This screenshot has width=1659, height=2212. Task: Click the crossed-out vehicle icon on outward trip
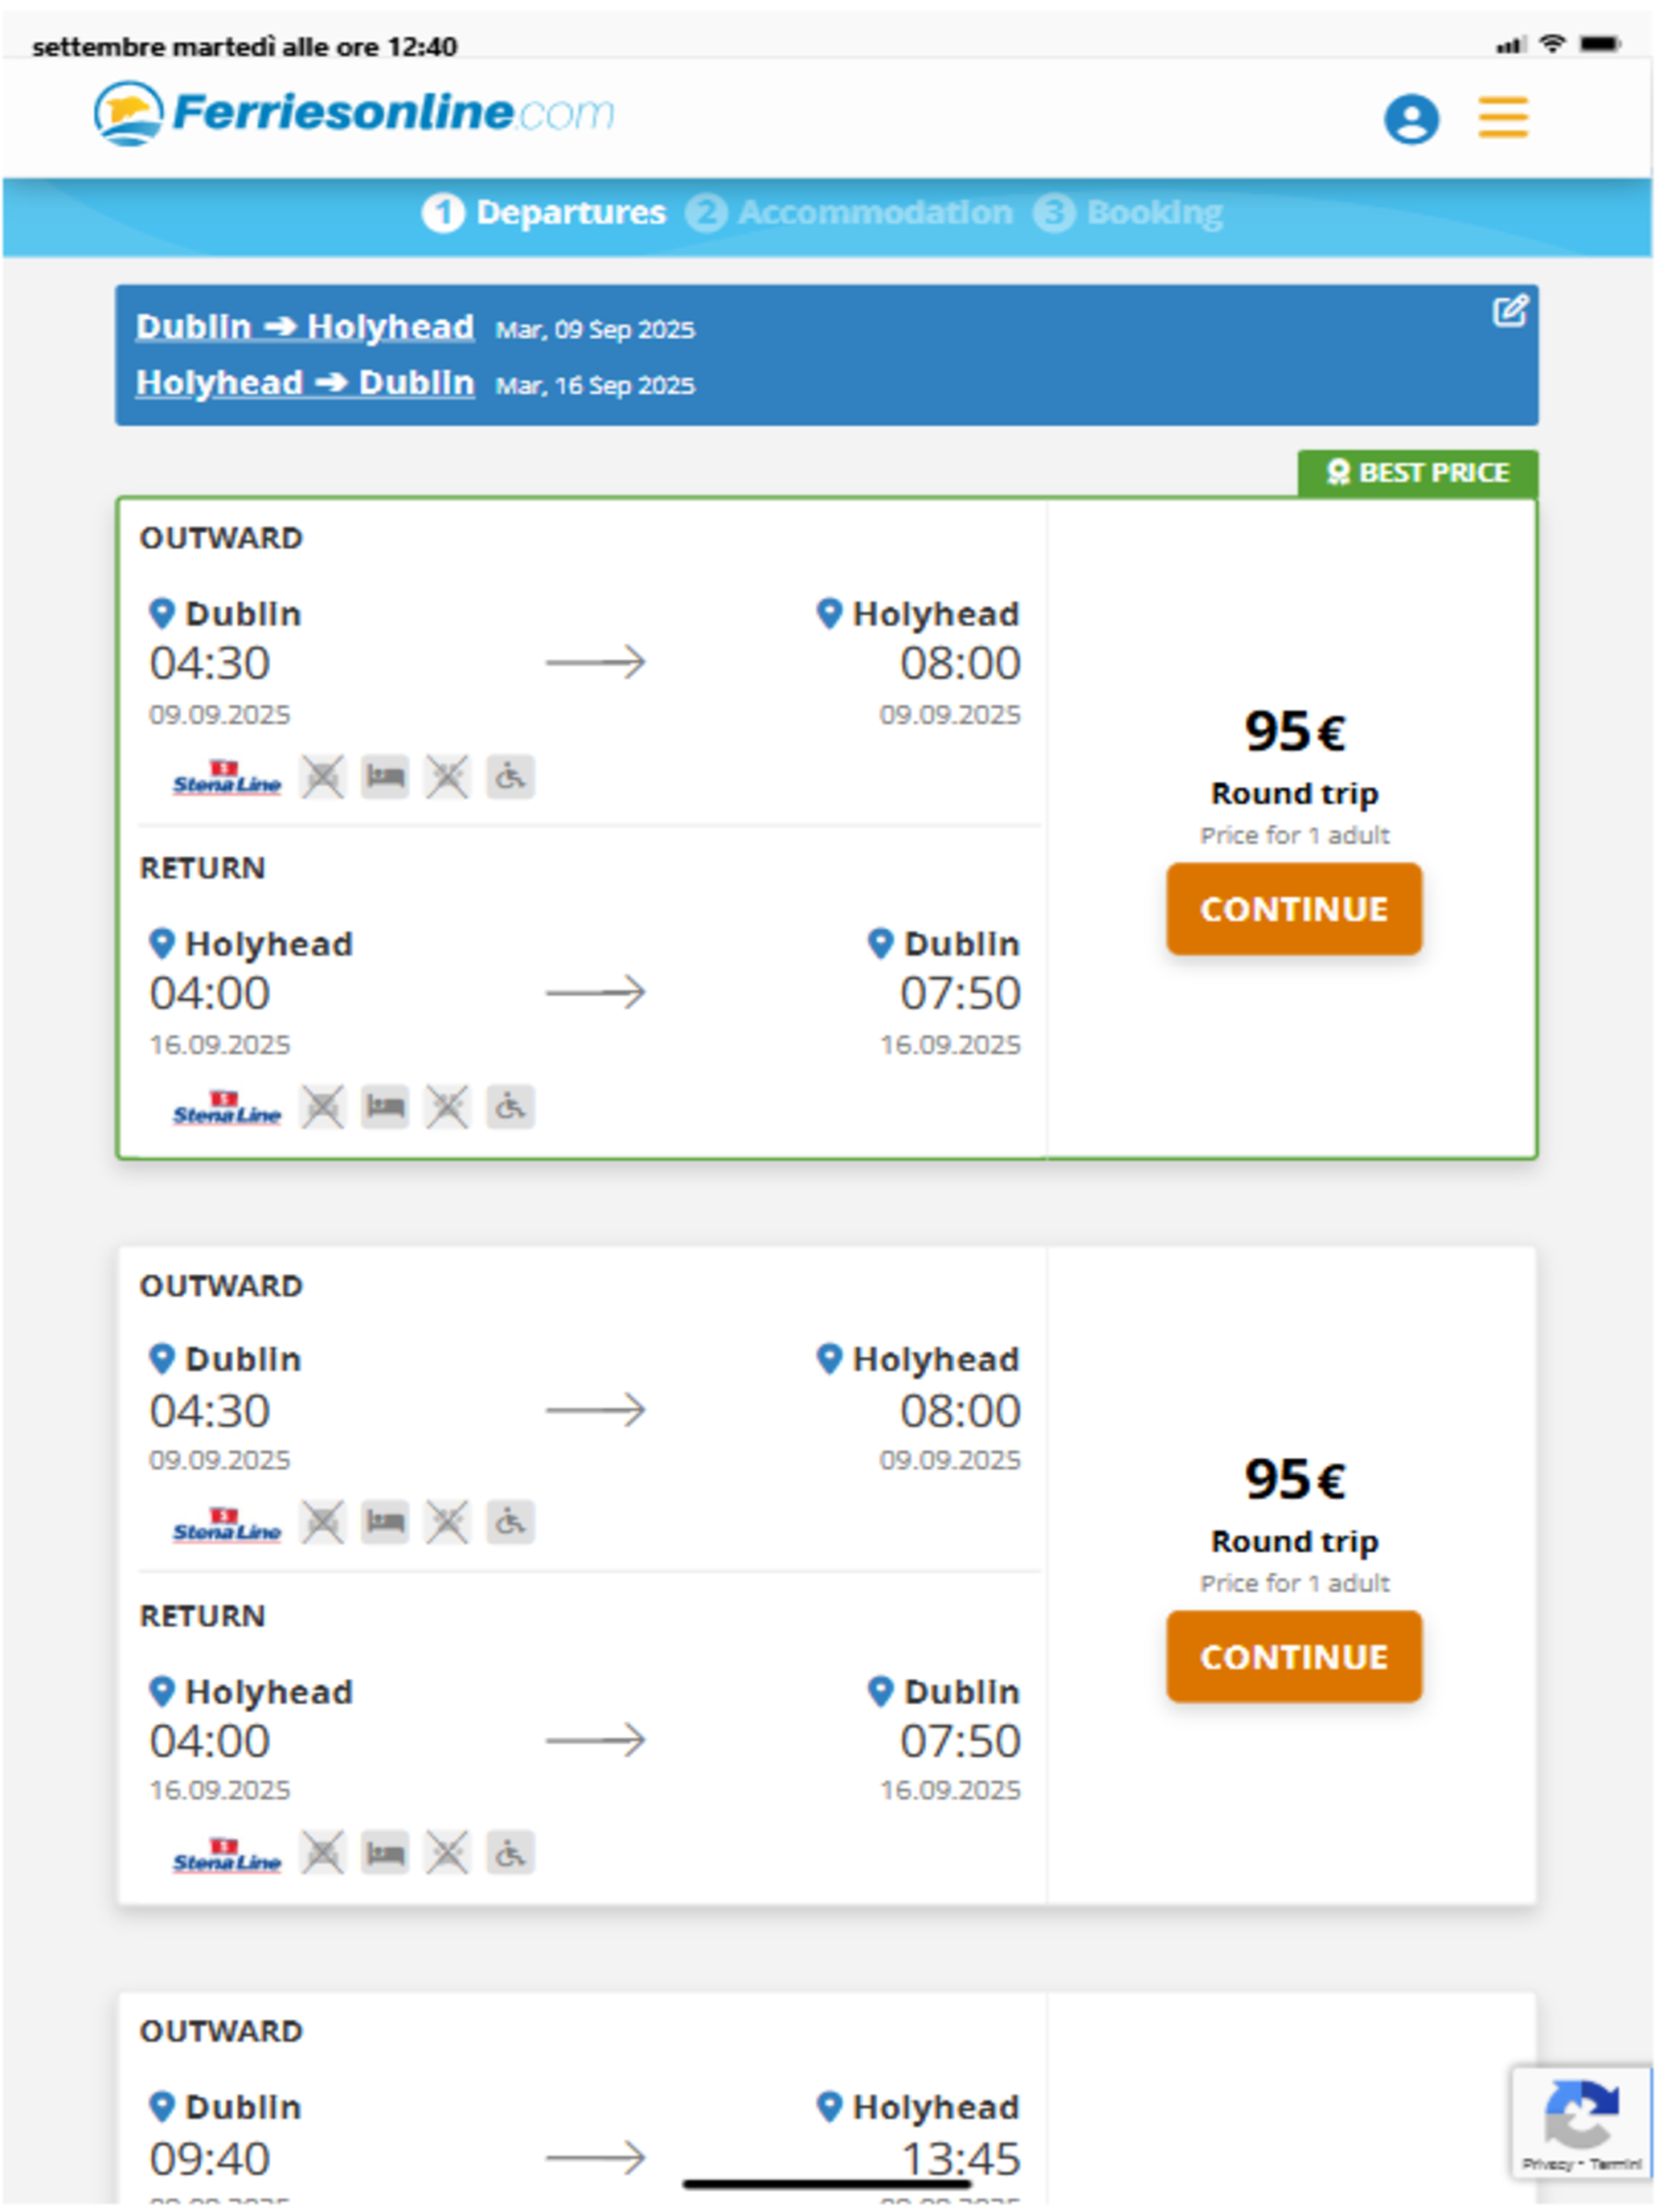[325, 776]
